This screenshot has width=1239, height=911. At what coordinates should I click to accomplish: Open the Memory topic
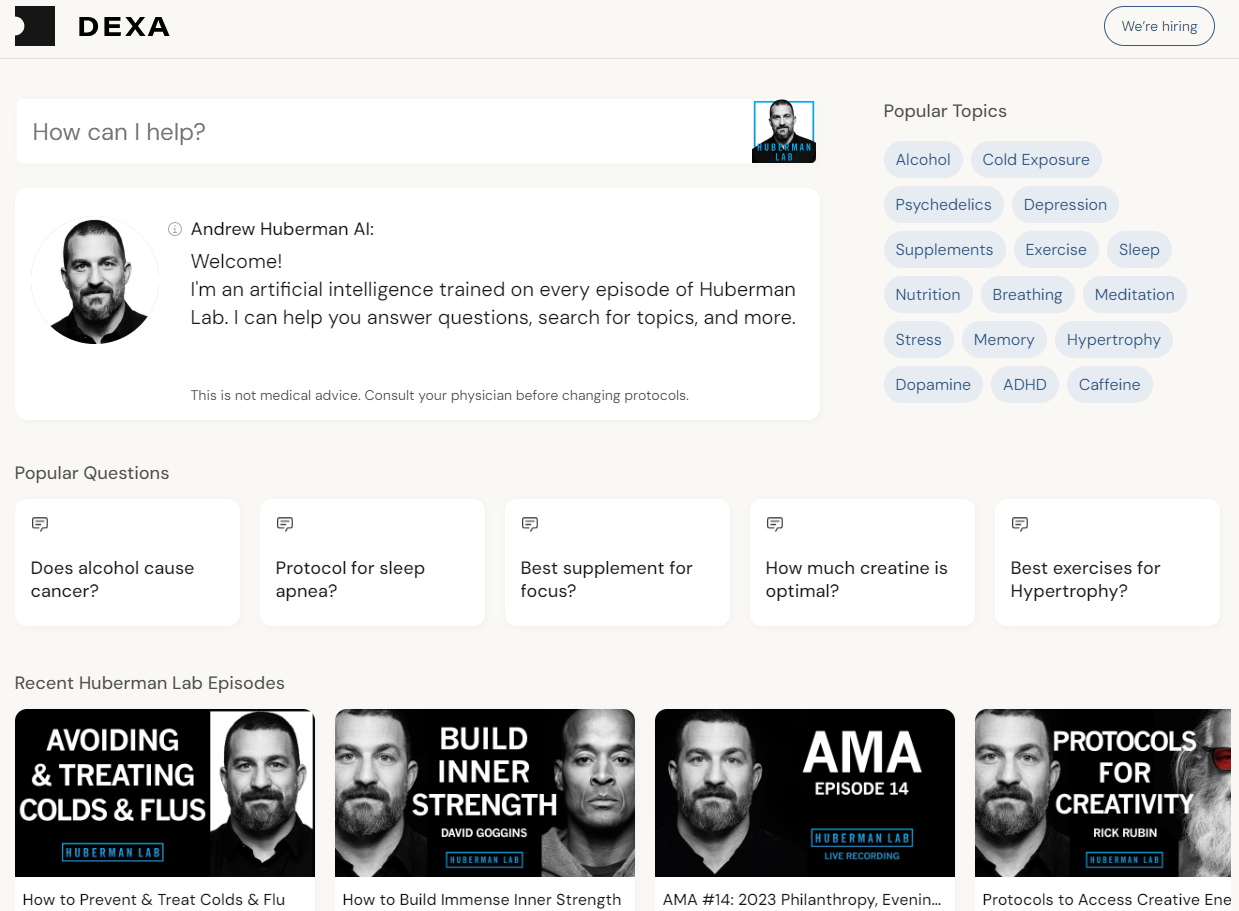1004,340
